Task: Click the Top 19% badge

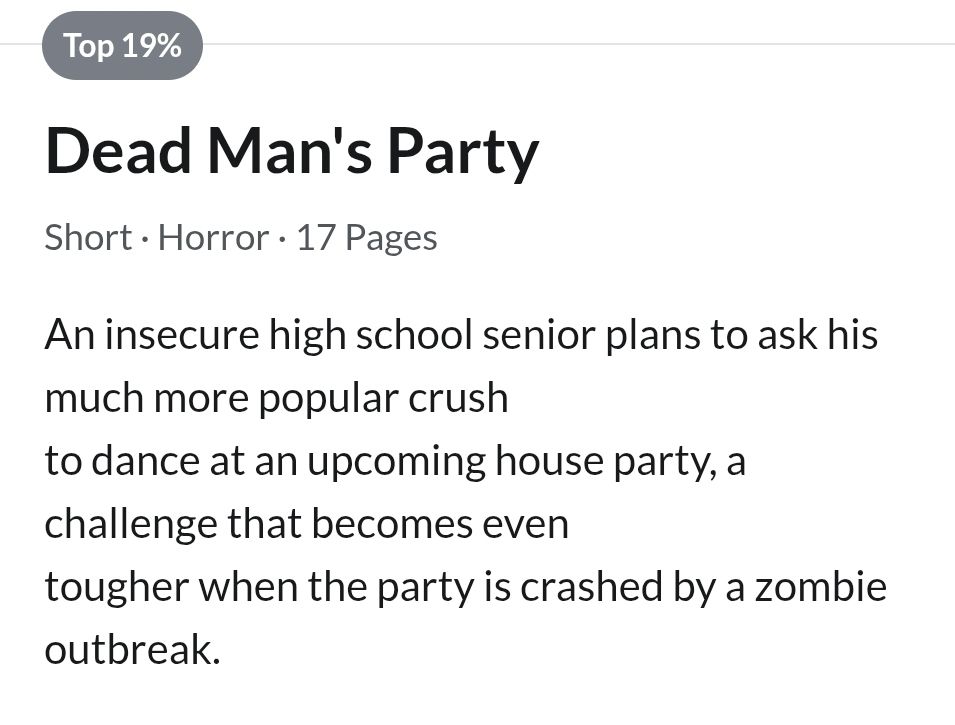Action: coord(122,45)
